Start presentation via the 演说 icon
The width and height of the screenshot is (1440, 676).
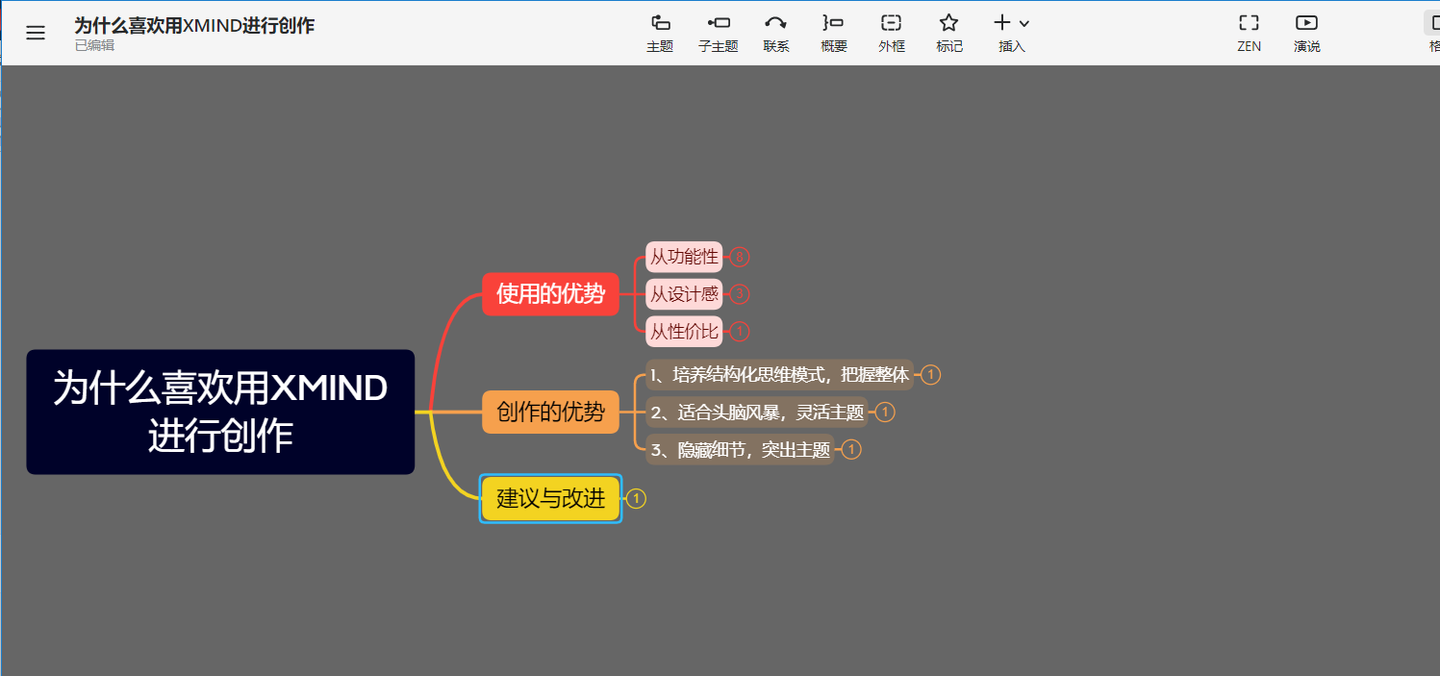(1306, 32)
